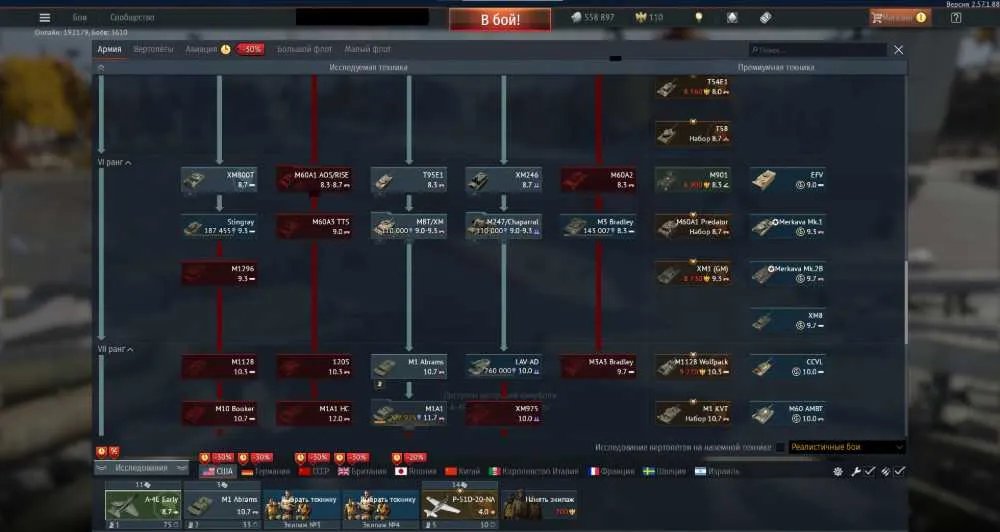Expand the M1 Abrams vehicle group
Viewport: 1000px width, 532px height.
click(409, 366)
